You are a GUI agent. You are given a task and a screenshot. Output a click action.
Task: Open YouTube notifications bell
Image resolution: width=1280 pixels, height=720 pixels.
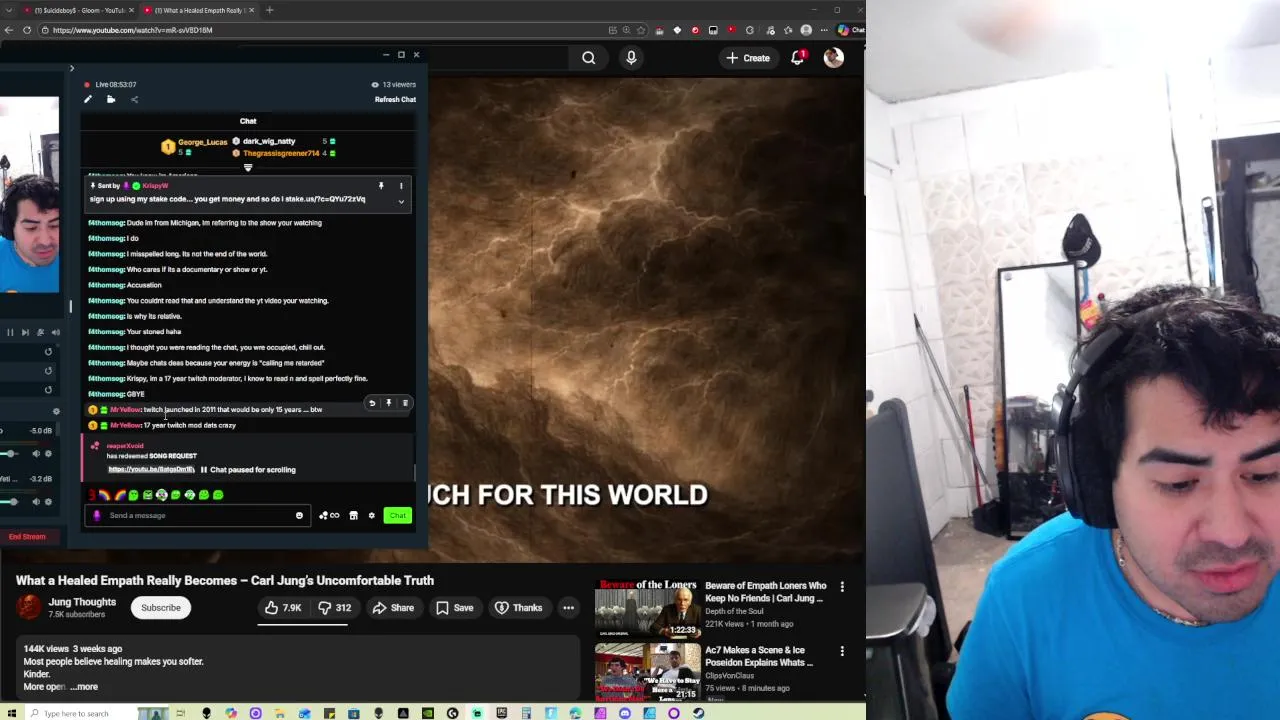(798, 58)
